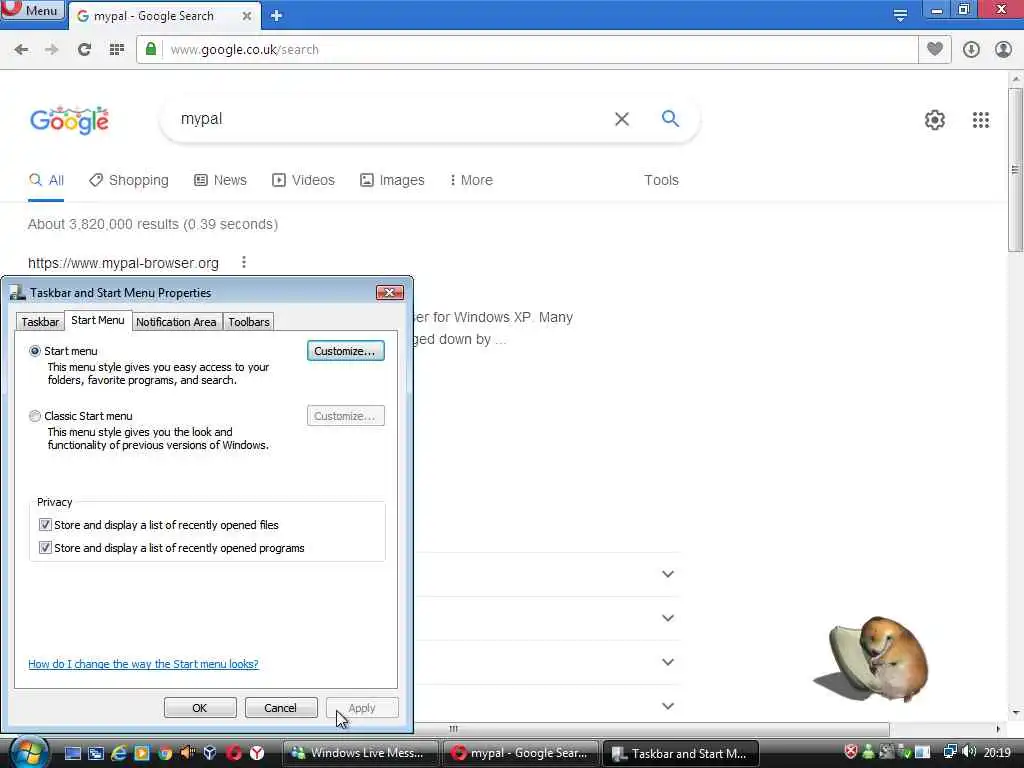
Task: Open a new browser tab
Action: click(x=276, y=16)
